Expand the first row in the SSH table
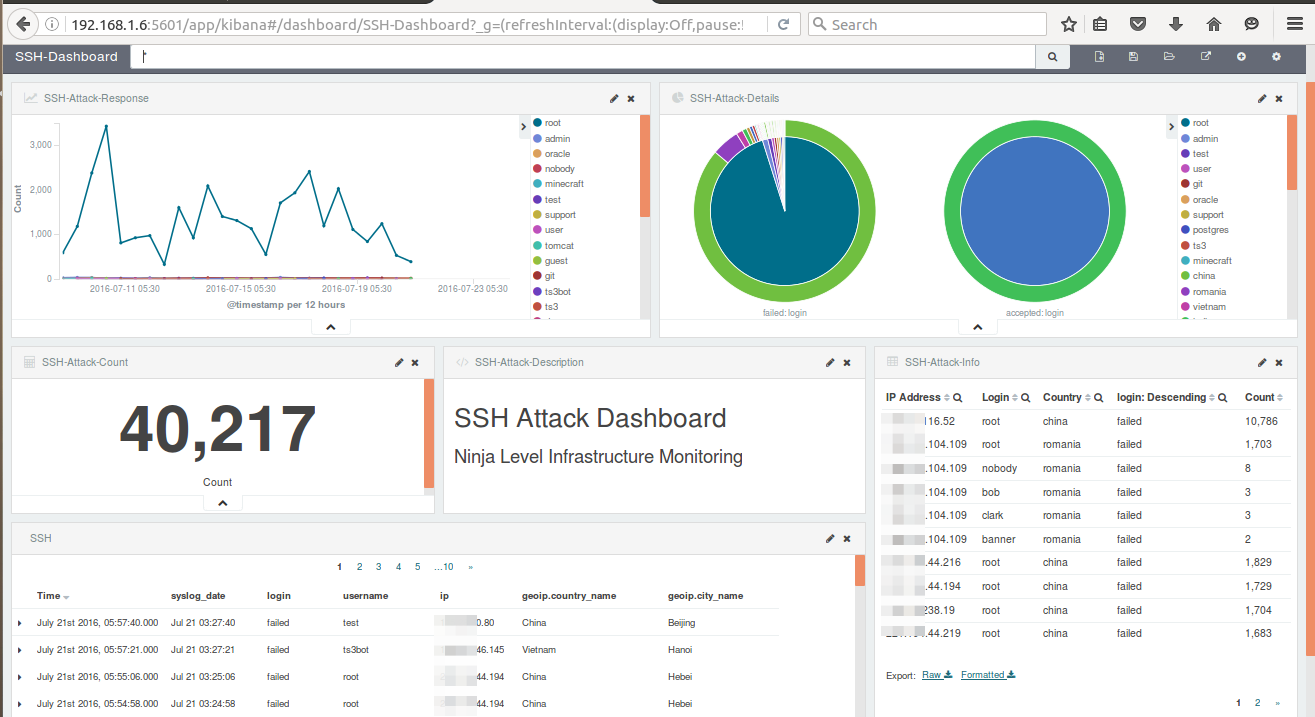 pyautogui.click(x=21, y=622)
